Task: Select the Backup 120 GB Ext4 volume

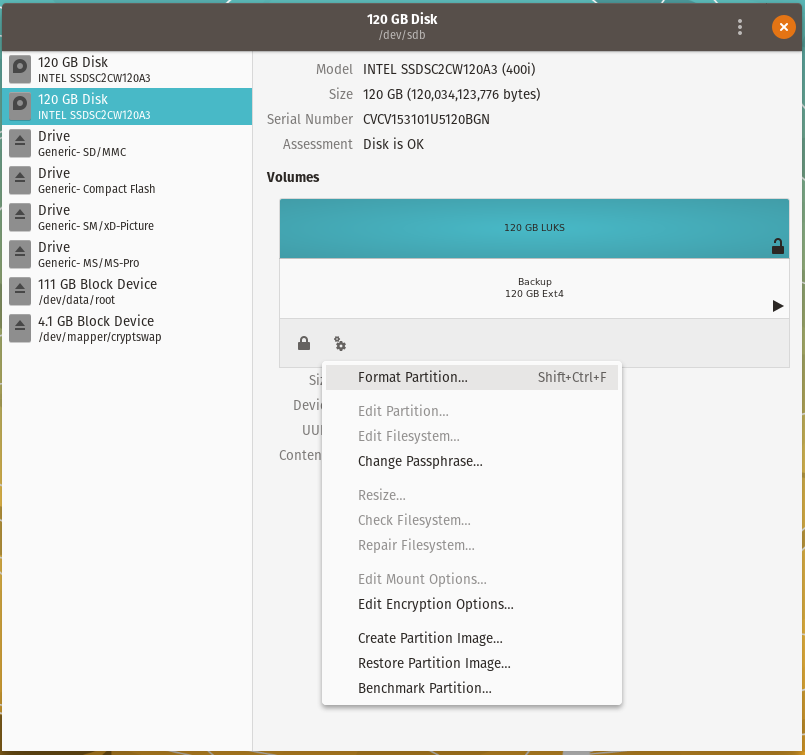Action: click(533, 288)
